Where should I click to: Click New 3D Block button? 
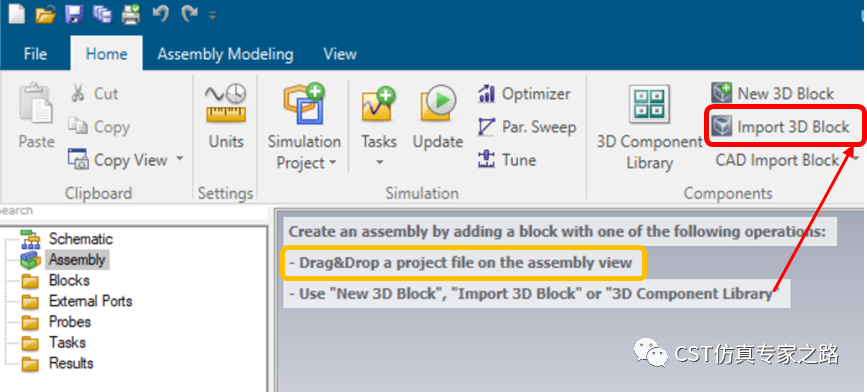(772, 93)
